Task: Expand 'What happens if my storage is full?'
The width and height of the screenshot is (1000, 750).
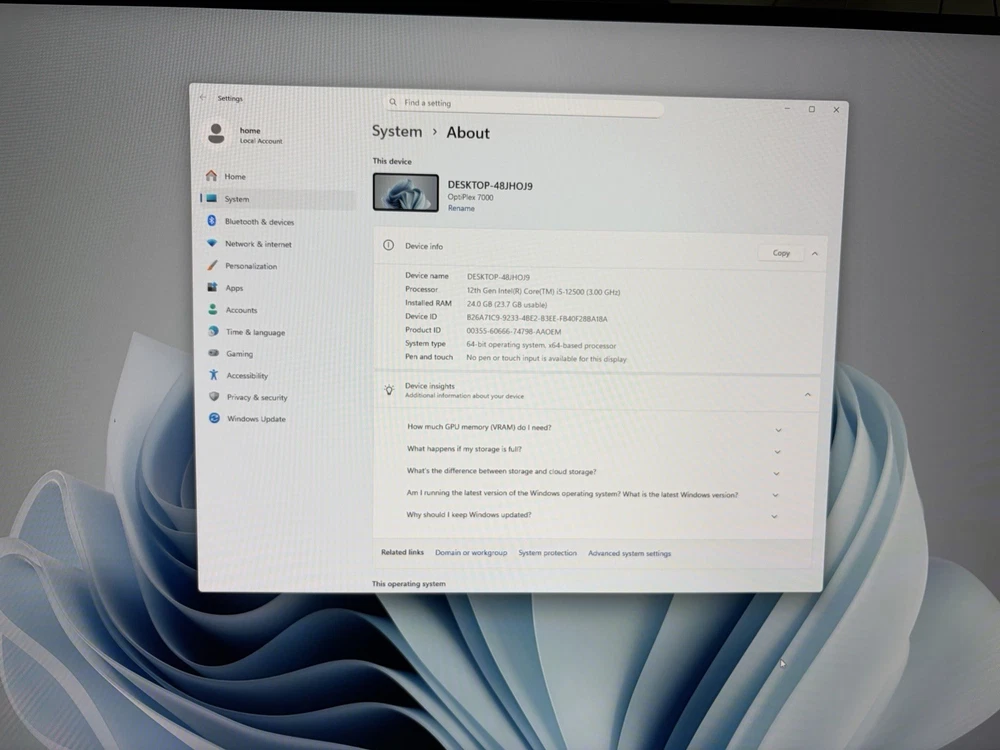Action: tap(777, 452)
